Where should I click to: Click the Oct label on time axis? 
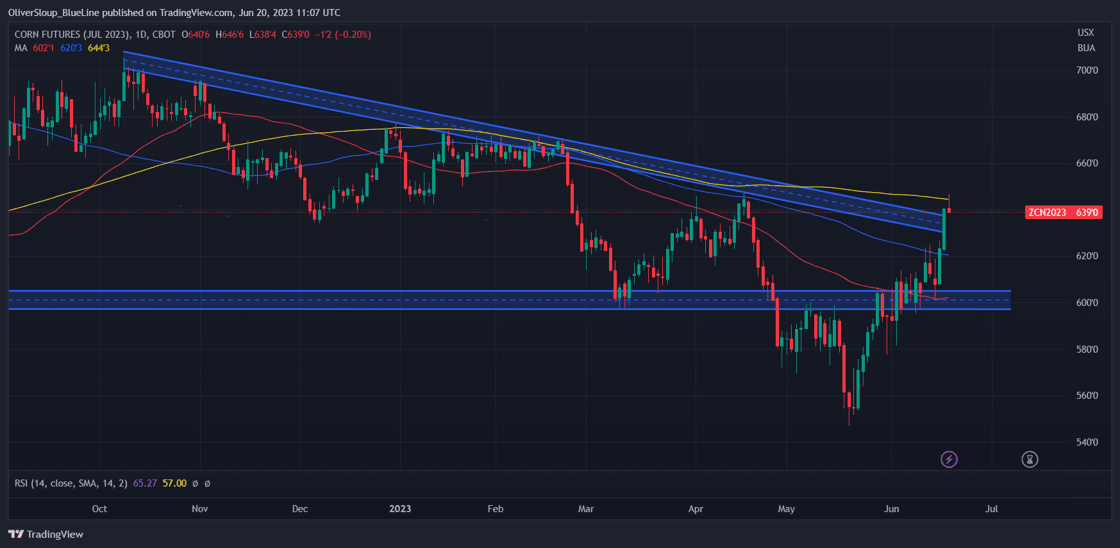click(100, 509)
